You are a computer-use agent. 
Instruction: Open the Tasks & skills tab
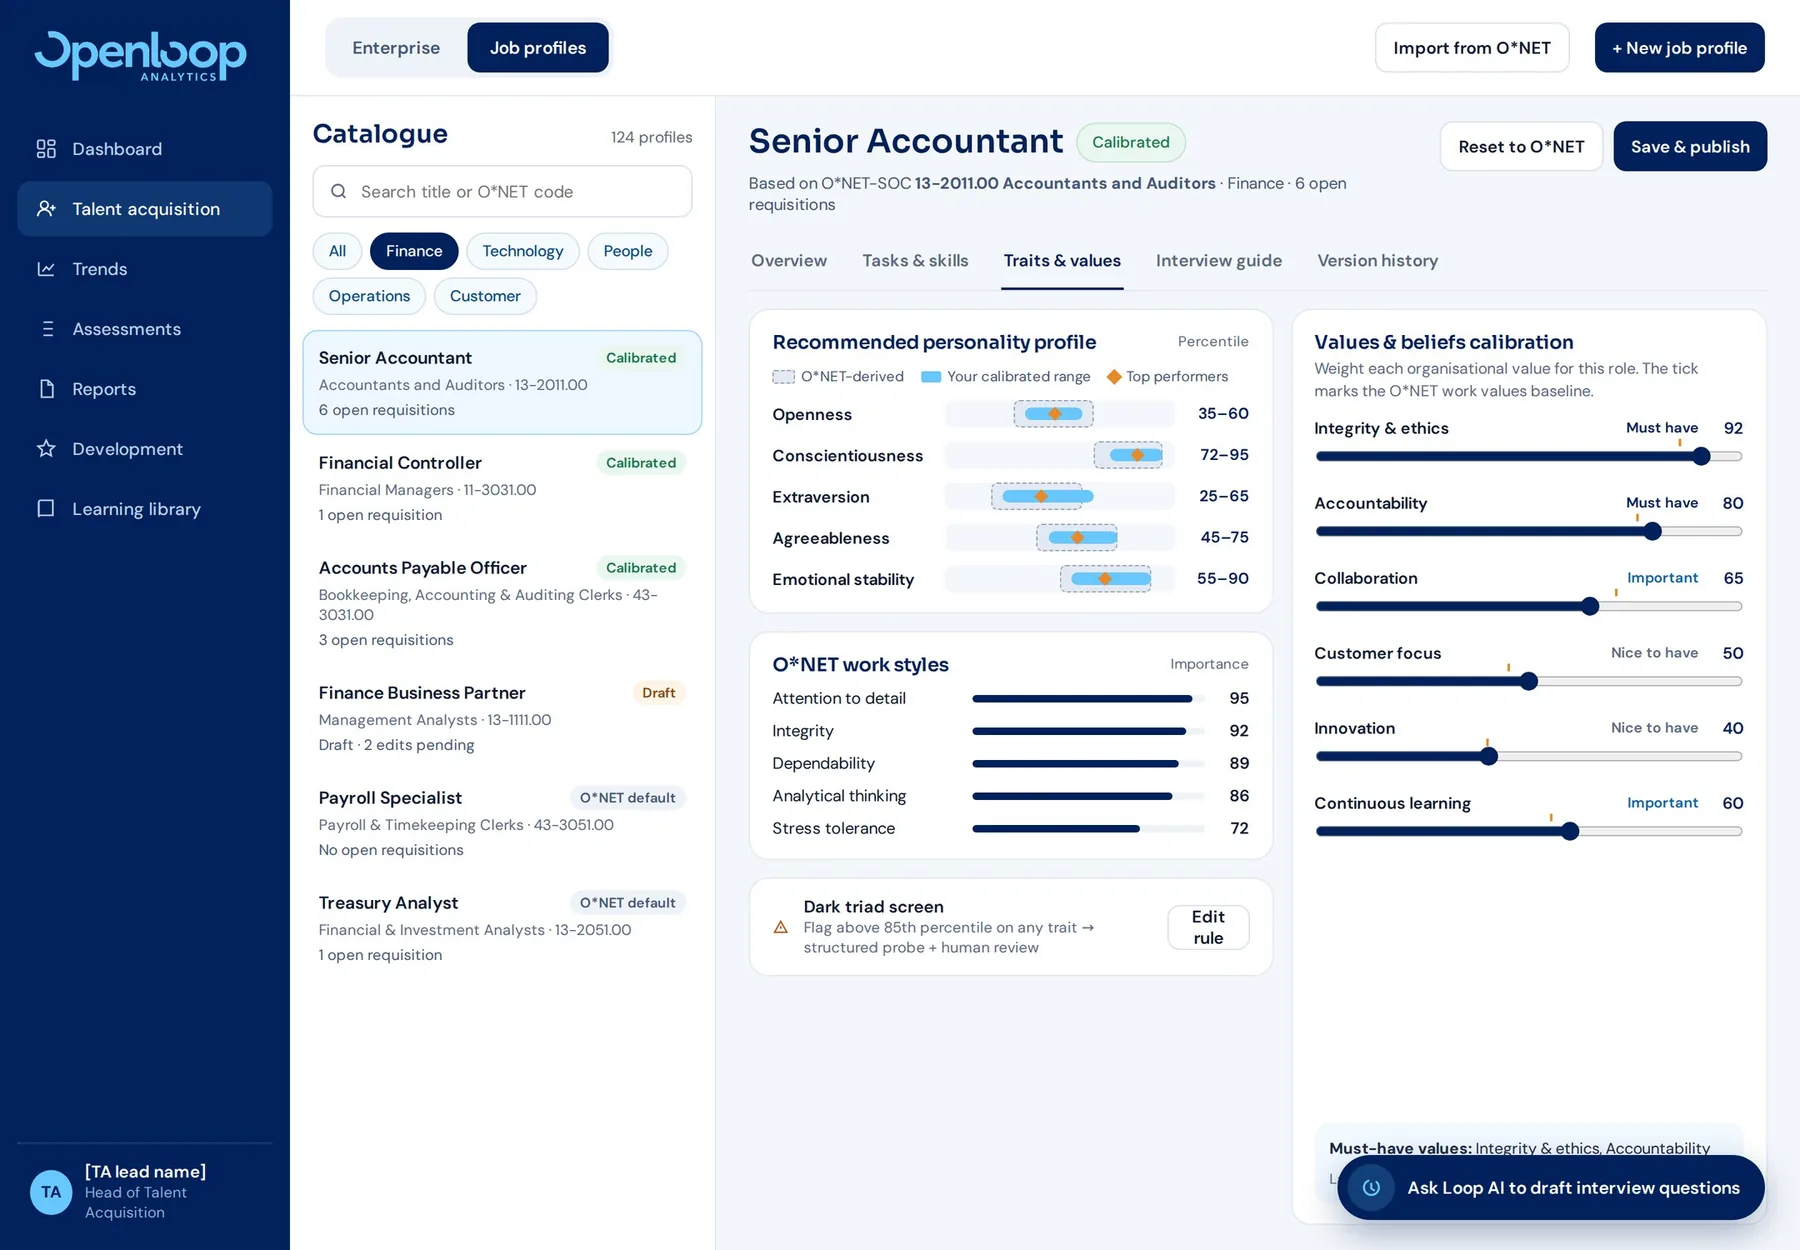[x=915, y=261]
